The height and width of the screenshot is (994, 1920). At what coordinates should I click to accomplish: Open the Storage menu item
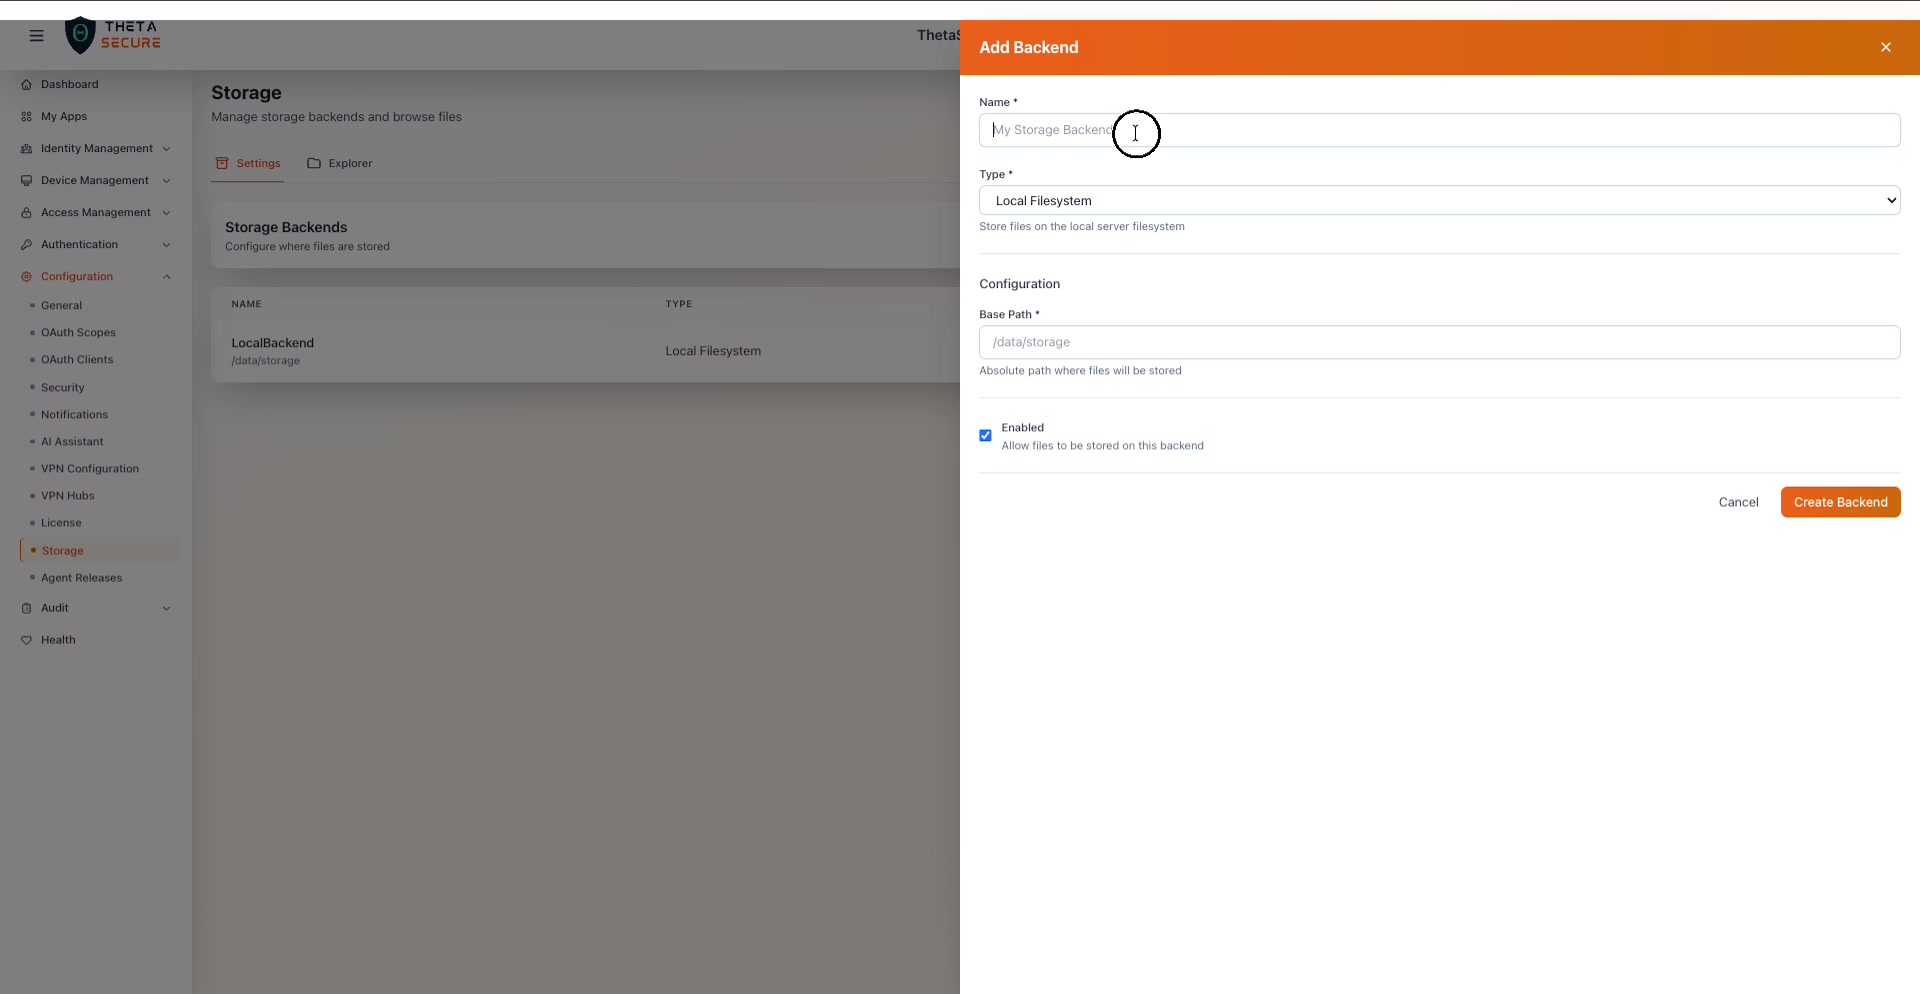[62, 550]
